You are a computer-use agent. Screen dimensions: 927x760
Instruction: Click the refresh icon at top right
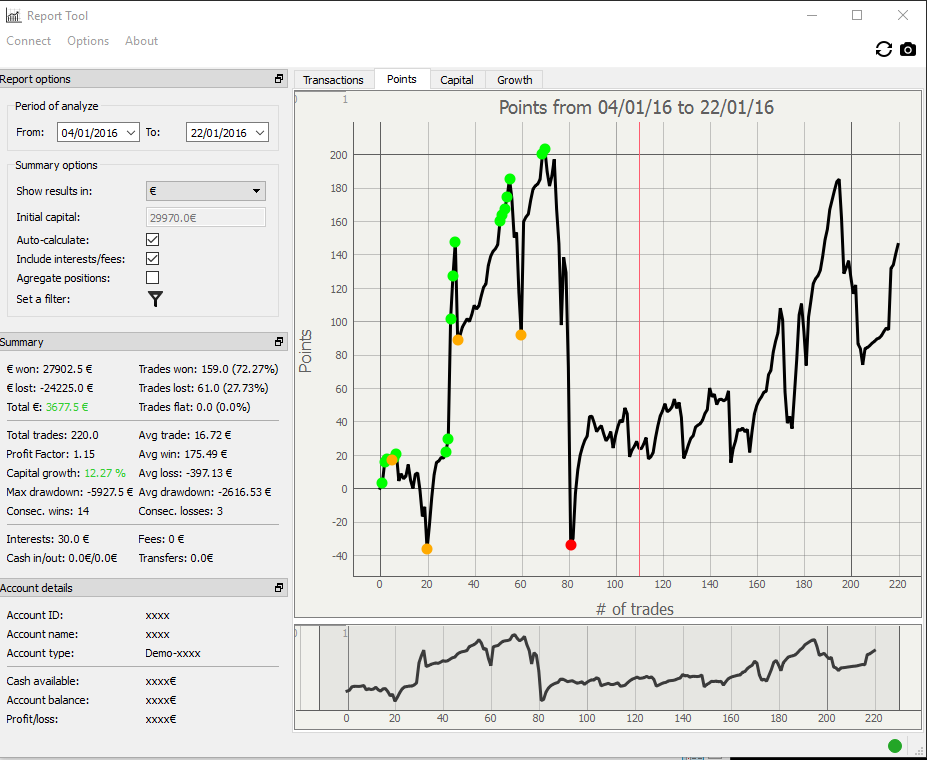coord(883,49)
